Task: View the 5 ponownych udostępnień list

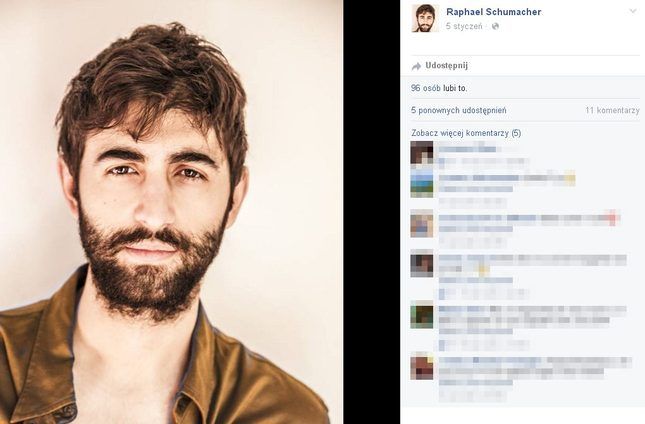Action: point(459,111)
